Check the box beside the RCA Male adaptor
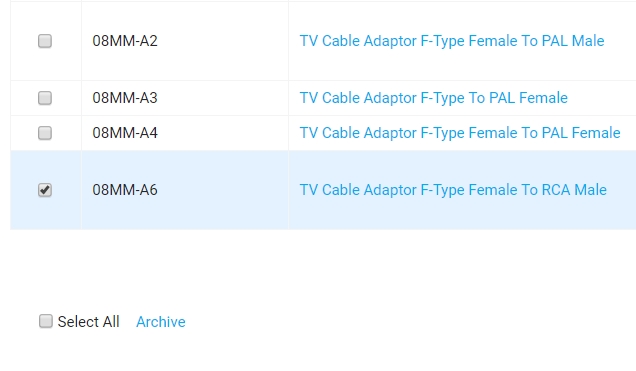Image resolution: width=636 pixels, height=371 pixels. point(45,190)
